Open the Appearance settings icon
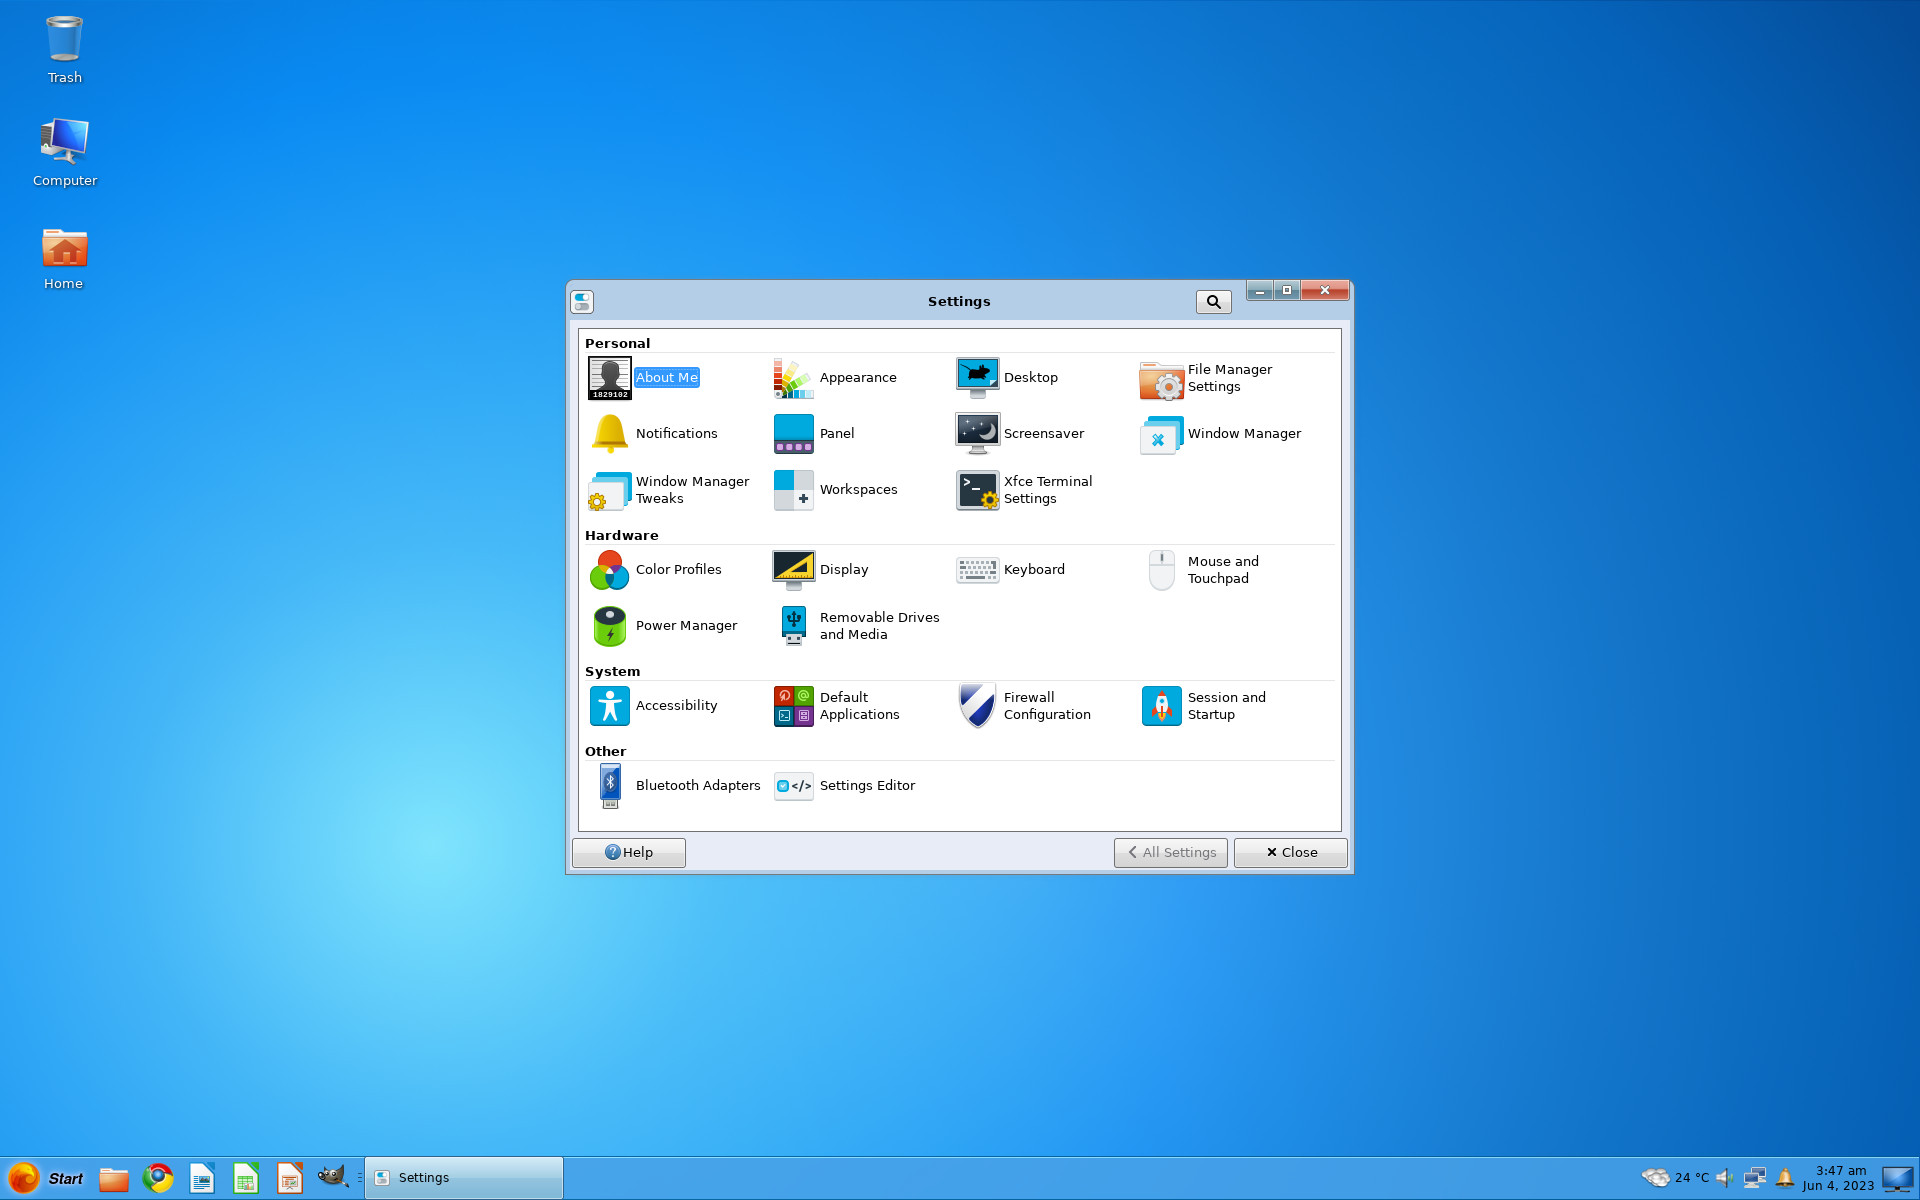Image resolution: width=1920 pixels, height=1200 pixels. coord(793,378)
